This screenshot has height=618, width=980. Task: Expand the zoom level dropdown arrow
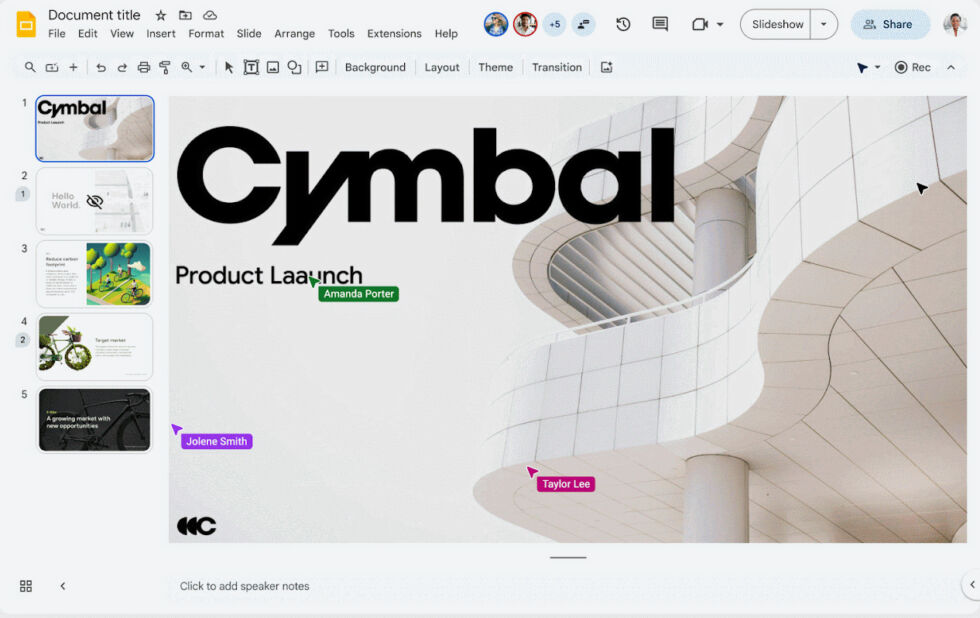pyautogui.click(x=201, y=67)
